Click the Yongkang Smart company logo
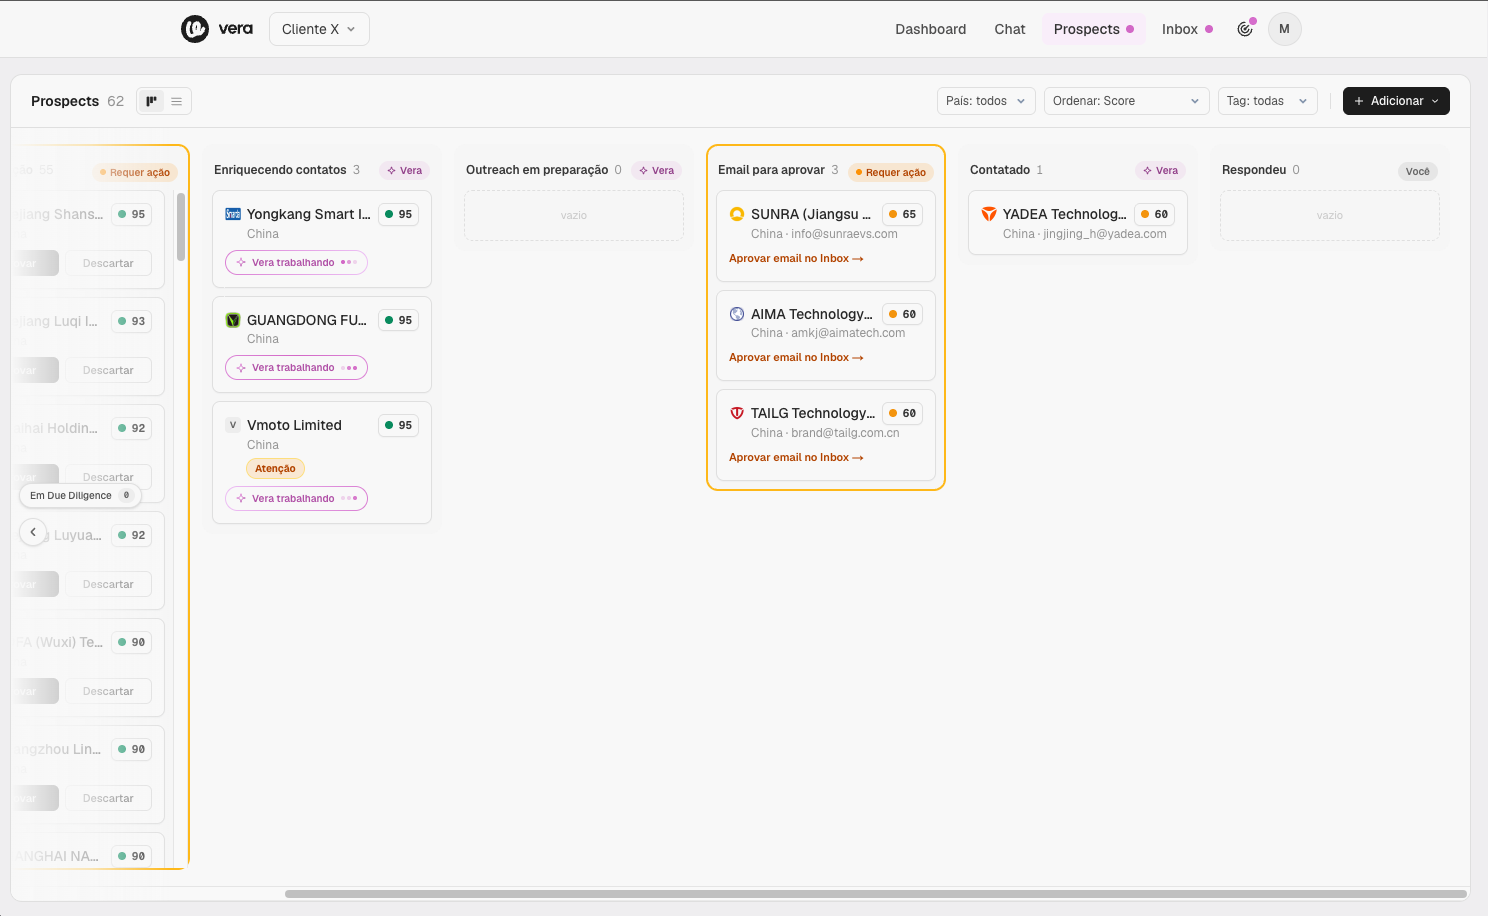1488x916 pixels. [233, 214]
